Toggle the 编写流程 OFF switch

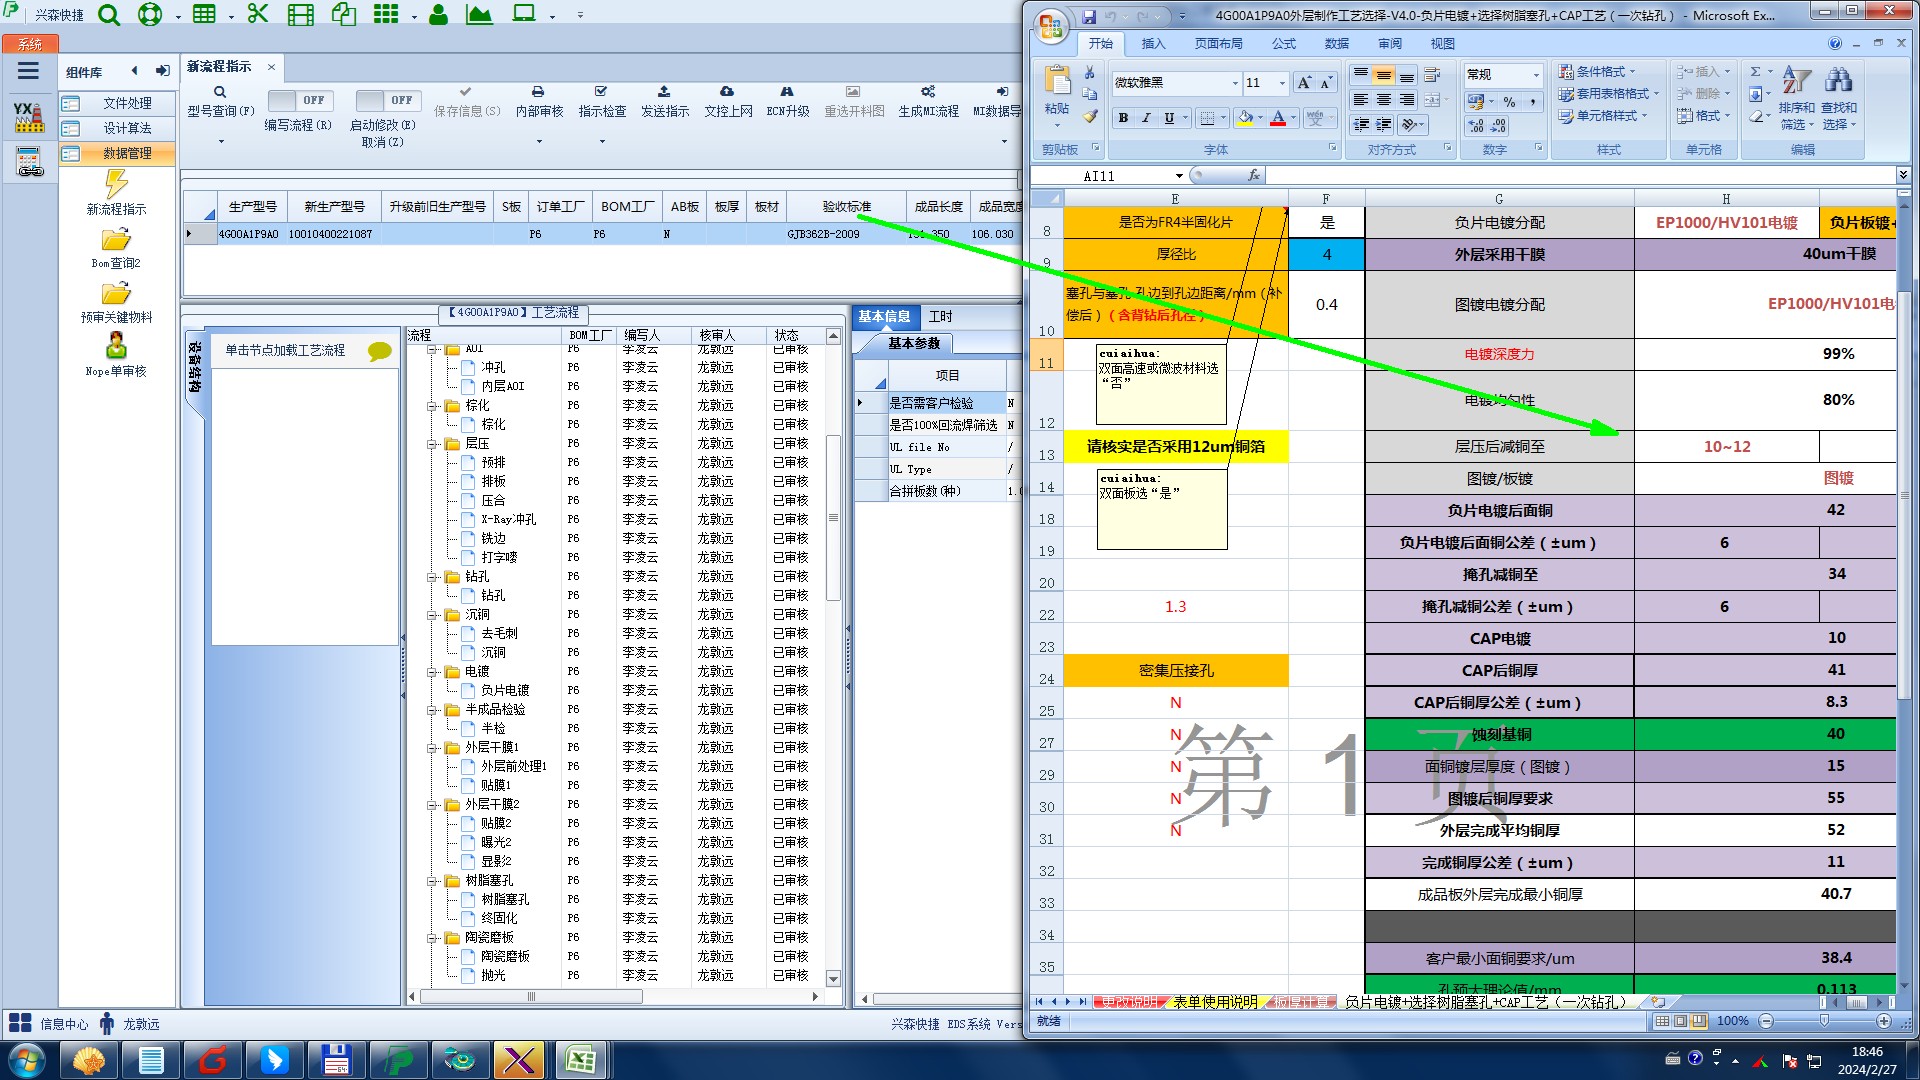298,100
